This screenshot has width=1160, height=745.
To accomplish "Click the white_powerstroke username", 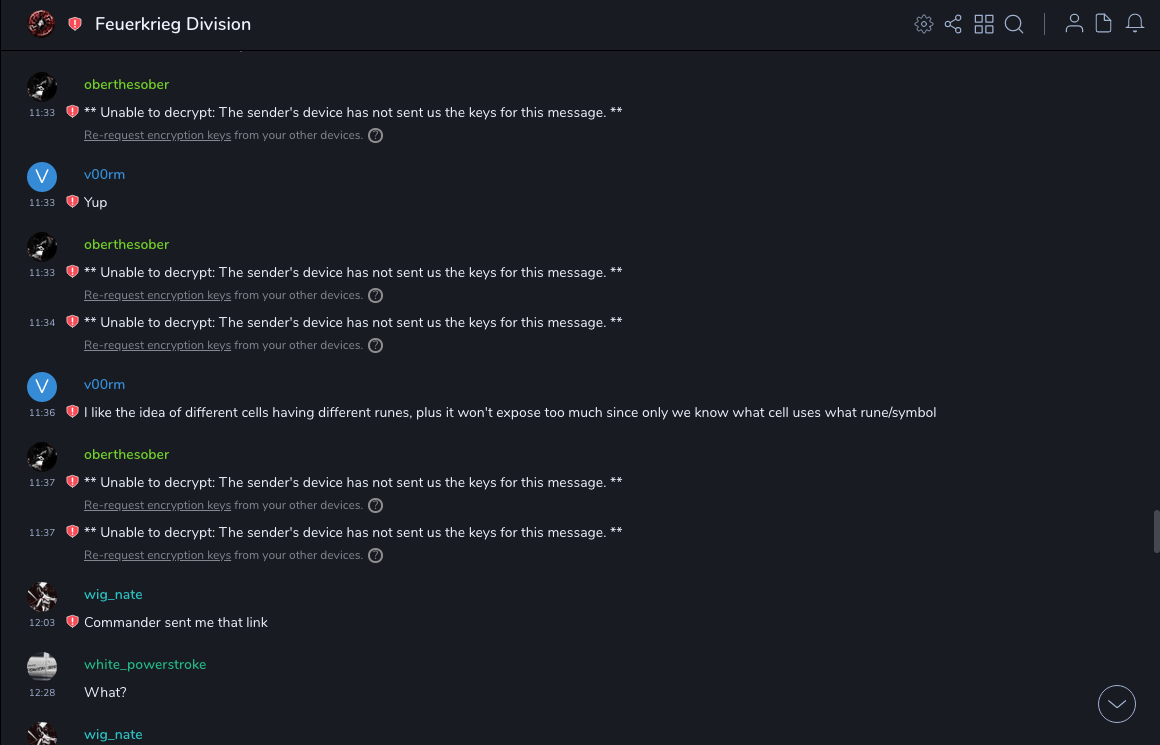I will tap(145, 665).
